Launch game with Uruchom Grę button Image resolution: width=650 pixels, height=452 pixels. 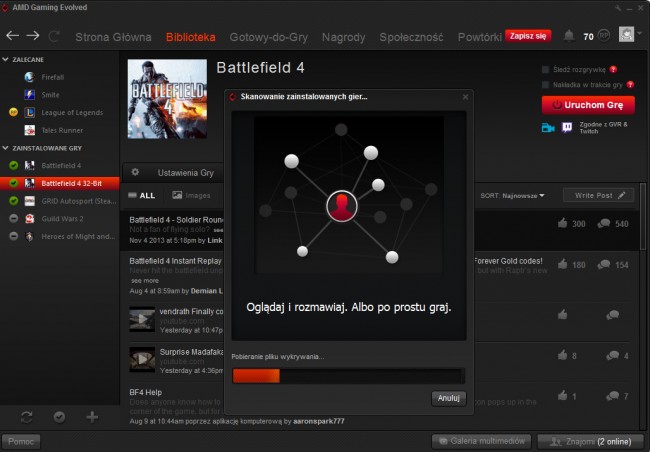click(x=588, y=105)
